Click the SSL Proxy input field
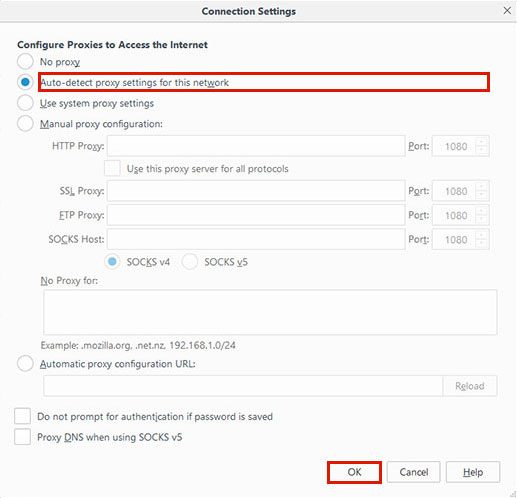 (256, 191)
